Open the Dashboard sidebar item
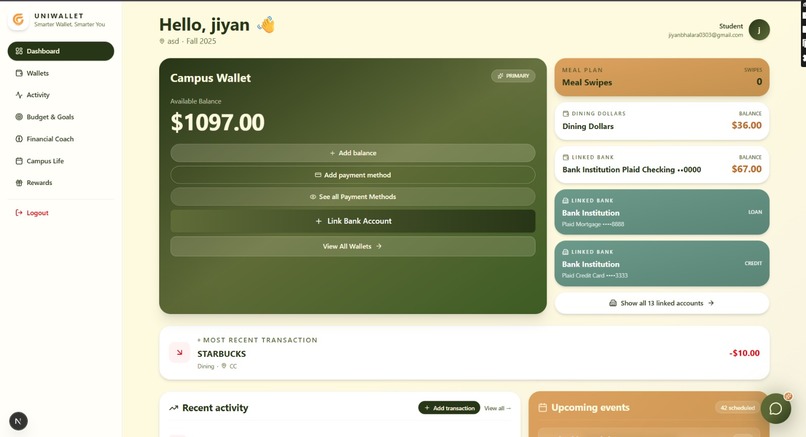The height and width of the screenshot is (437, 806). coord(61,51)
